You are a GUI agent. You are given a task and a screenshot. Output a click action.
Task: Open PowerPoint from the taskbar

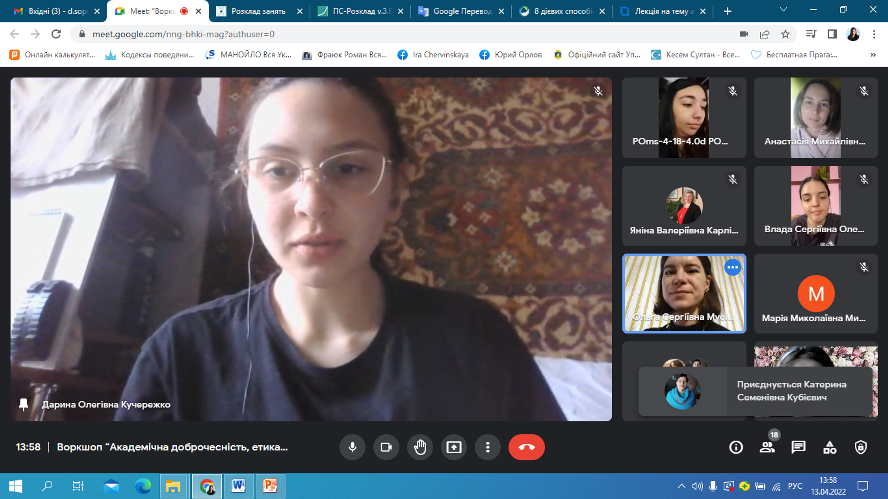pyautogui.click(x=270, y=486)
